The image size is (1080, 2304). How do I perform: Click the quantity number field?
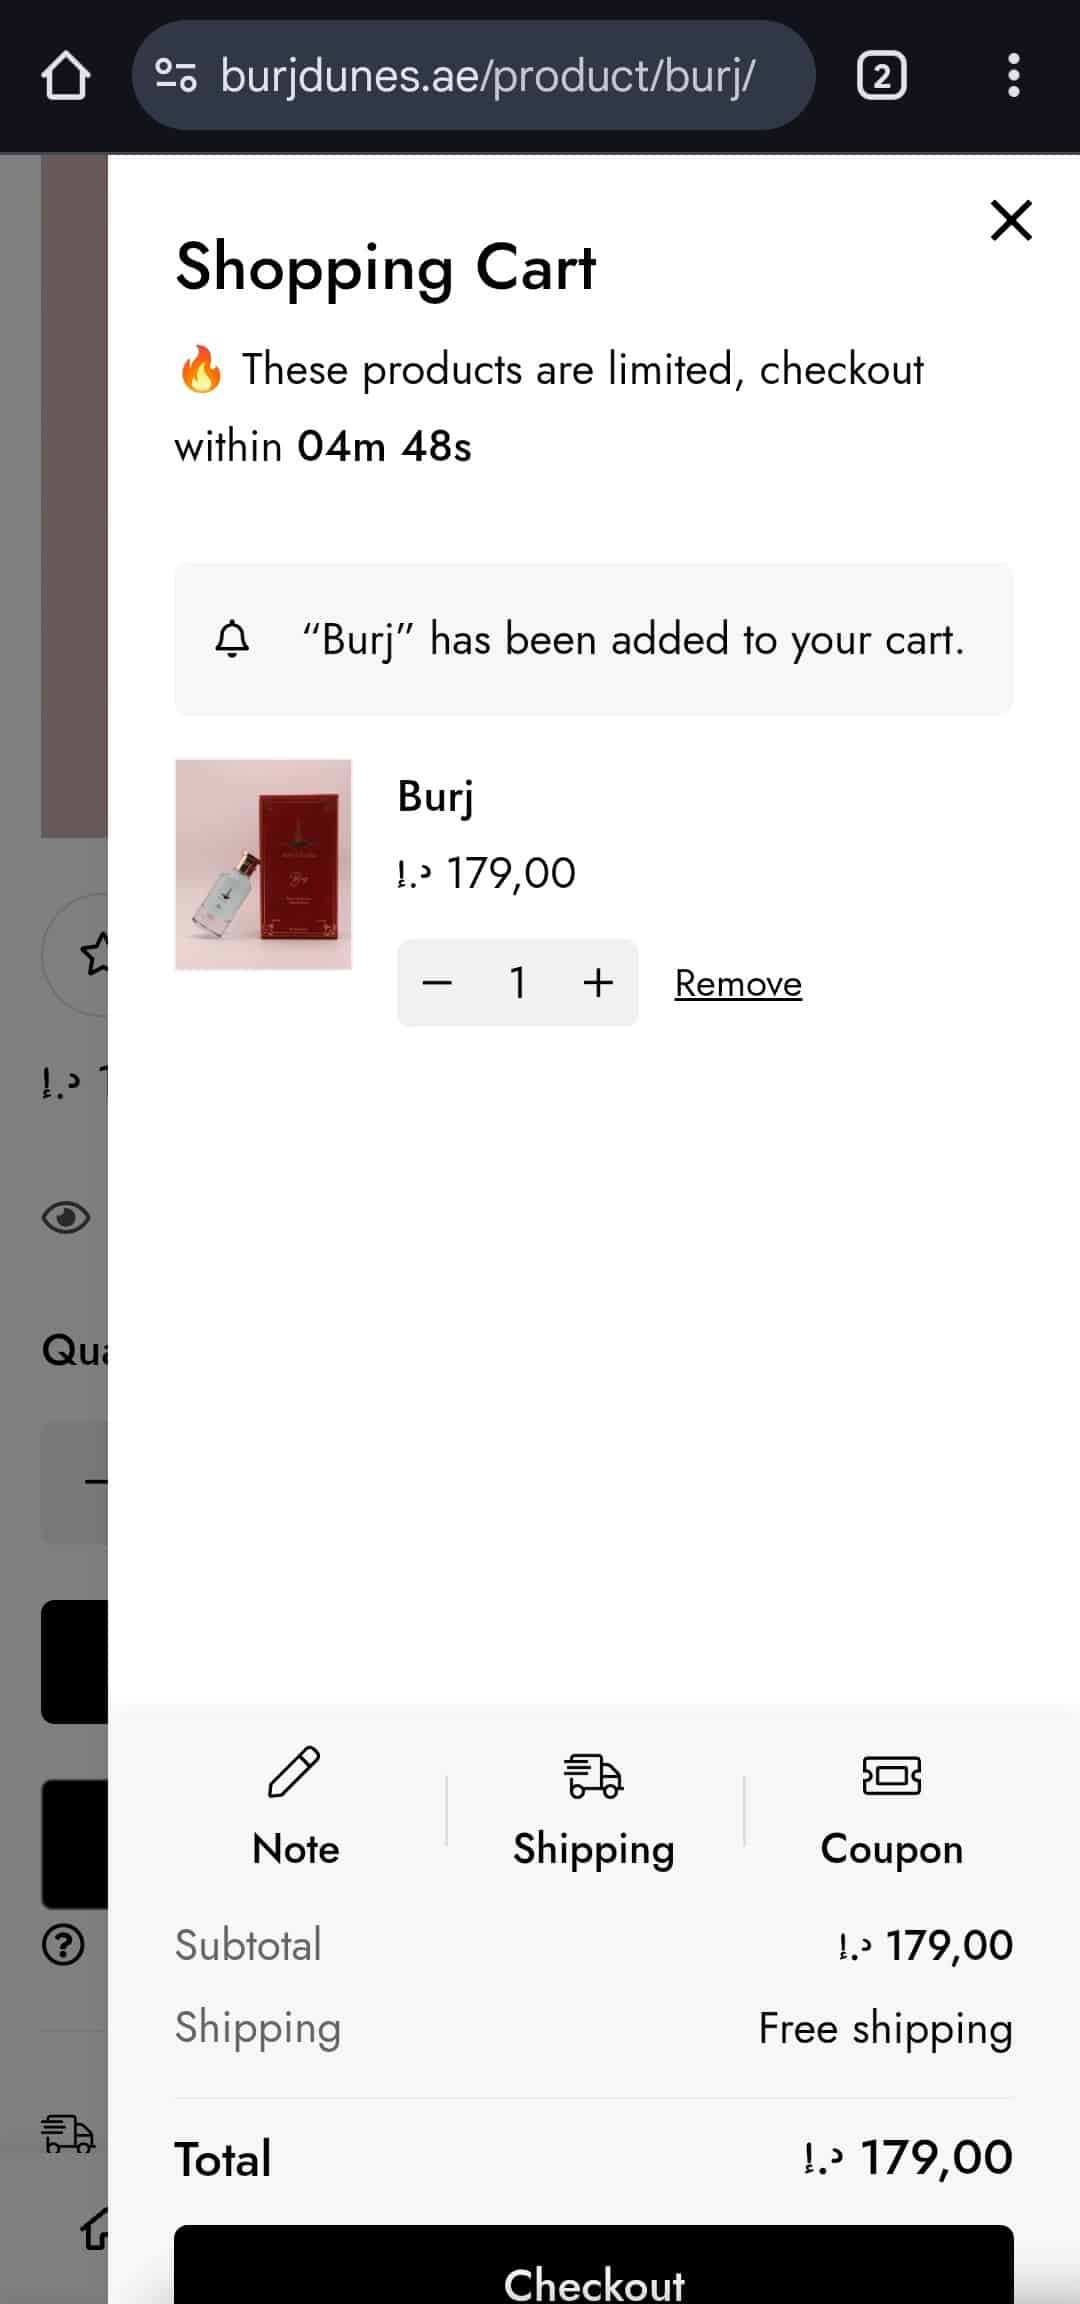pyautogui.click(x=518, y=983)
